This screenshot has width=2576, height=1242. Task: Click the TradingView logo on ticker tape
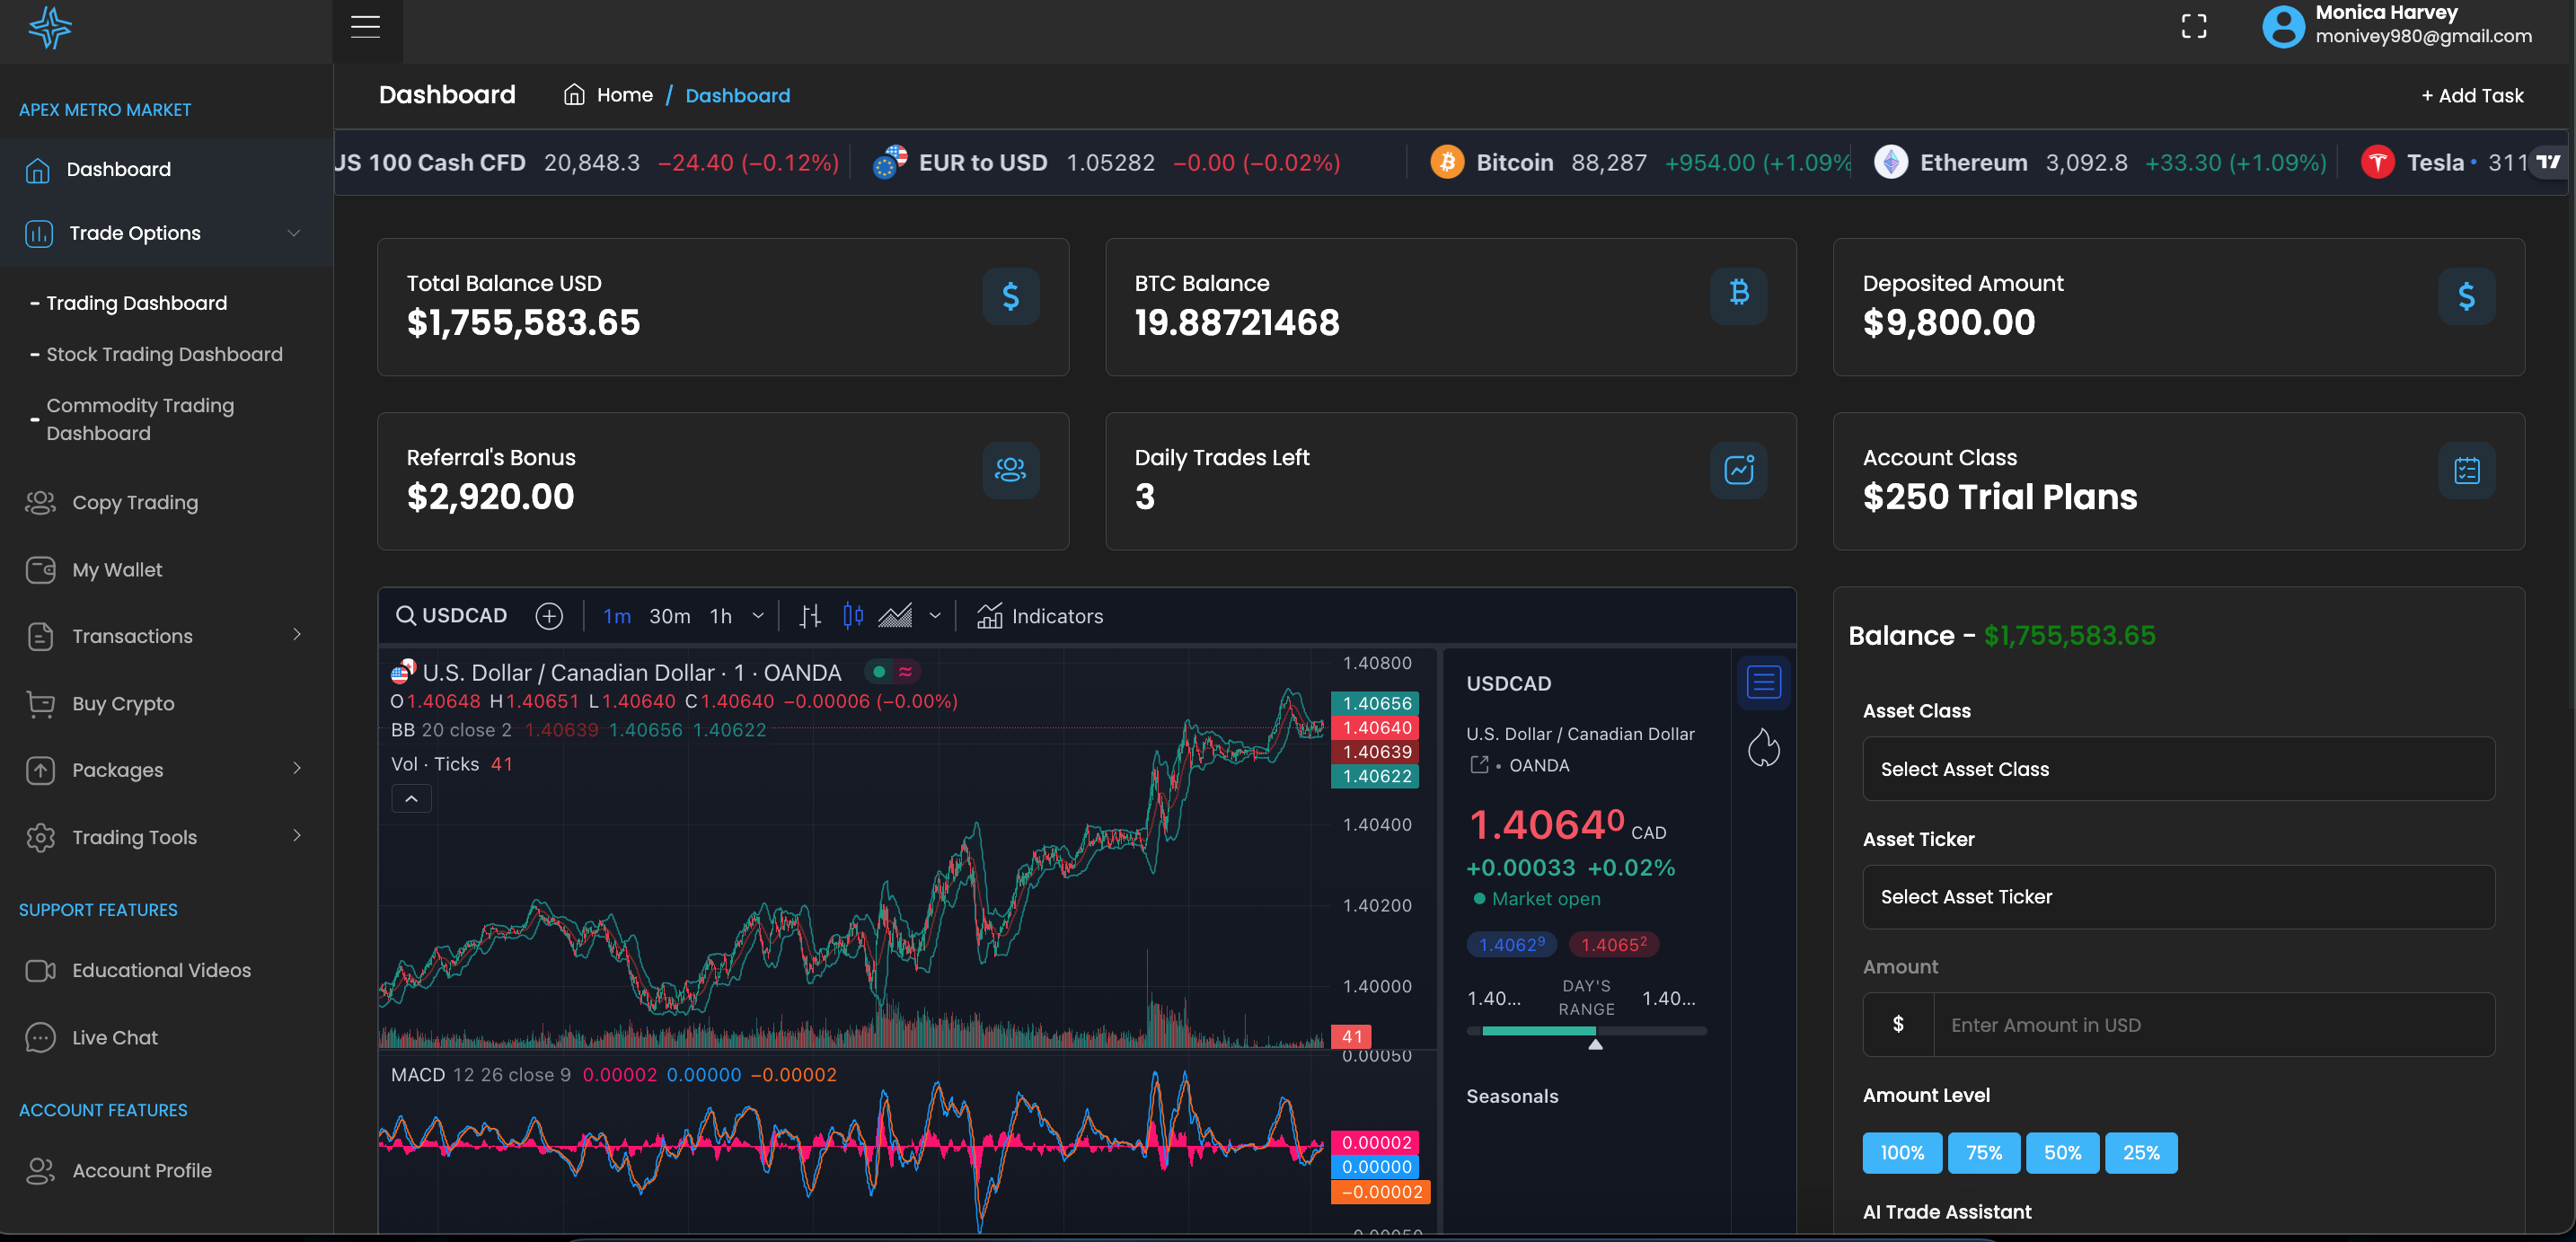(2549, 162)
